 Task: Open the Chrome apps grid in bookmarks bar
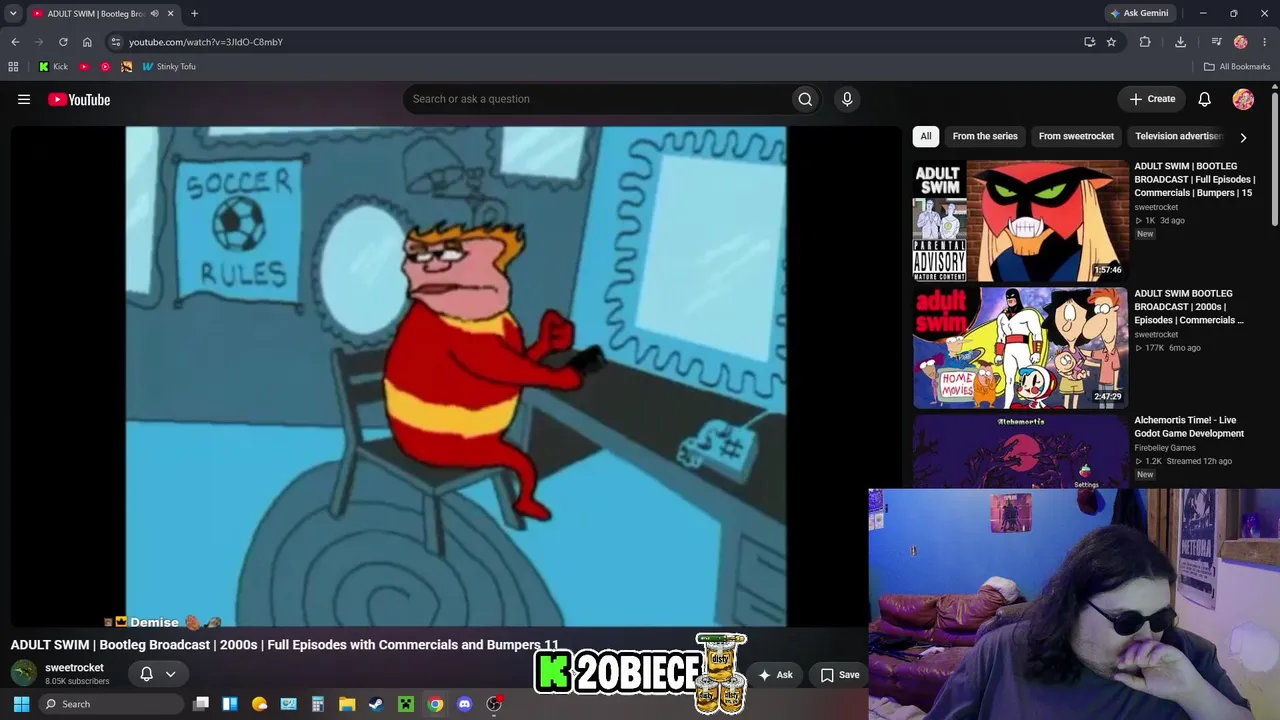click(13, 67)
